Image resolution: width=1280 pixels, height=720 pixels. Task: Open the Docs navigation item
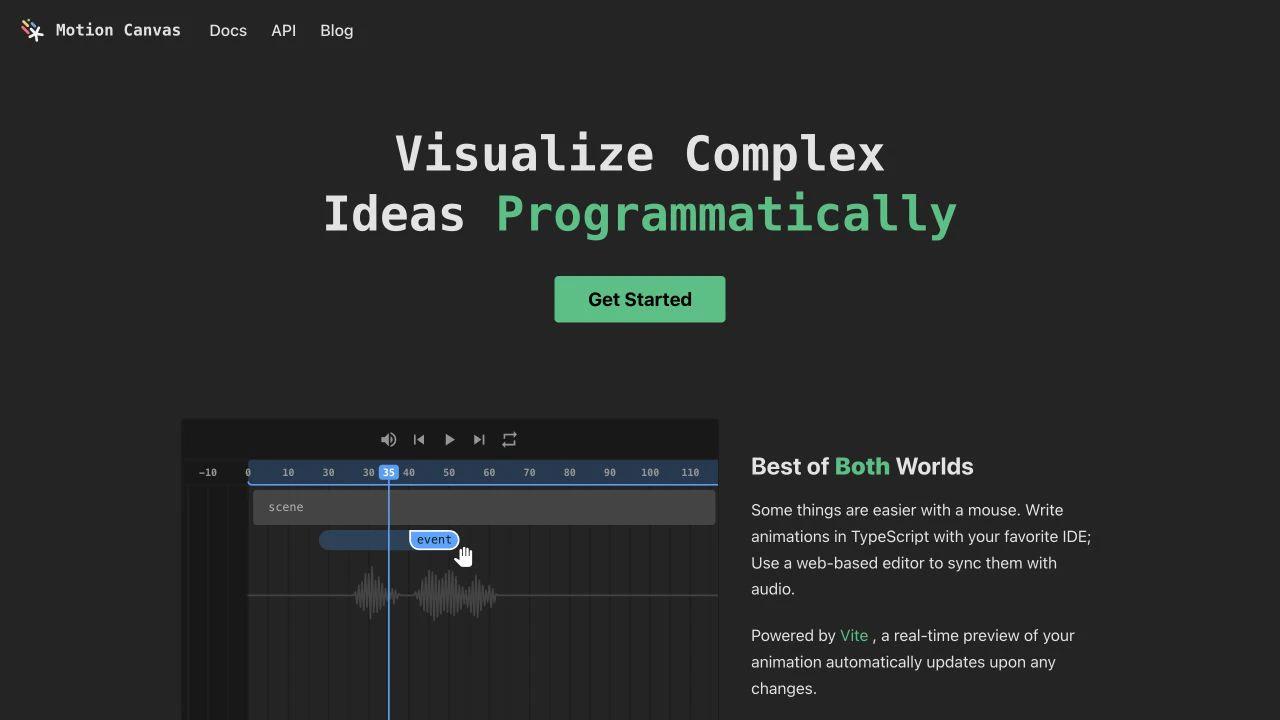coord(228,31)
